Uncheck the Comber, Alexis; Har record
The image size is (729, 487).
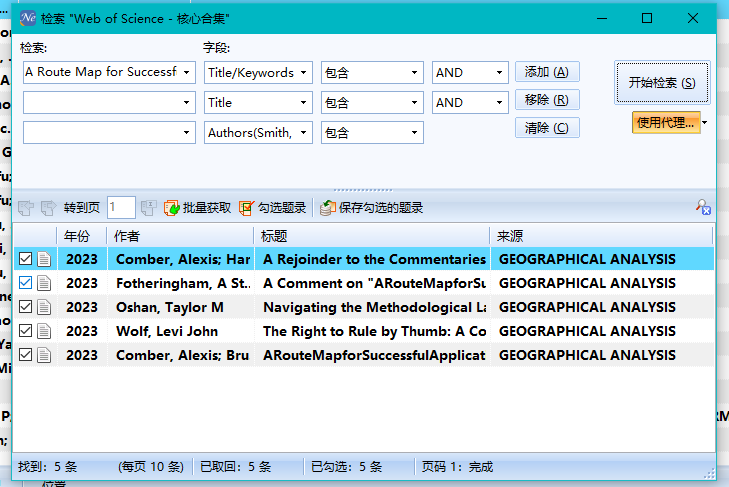pos(26,259)
